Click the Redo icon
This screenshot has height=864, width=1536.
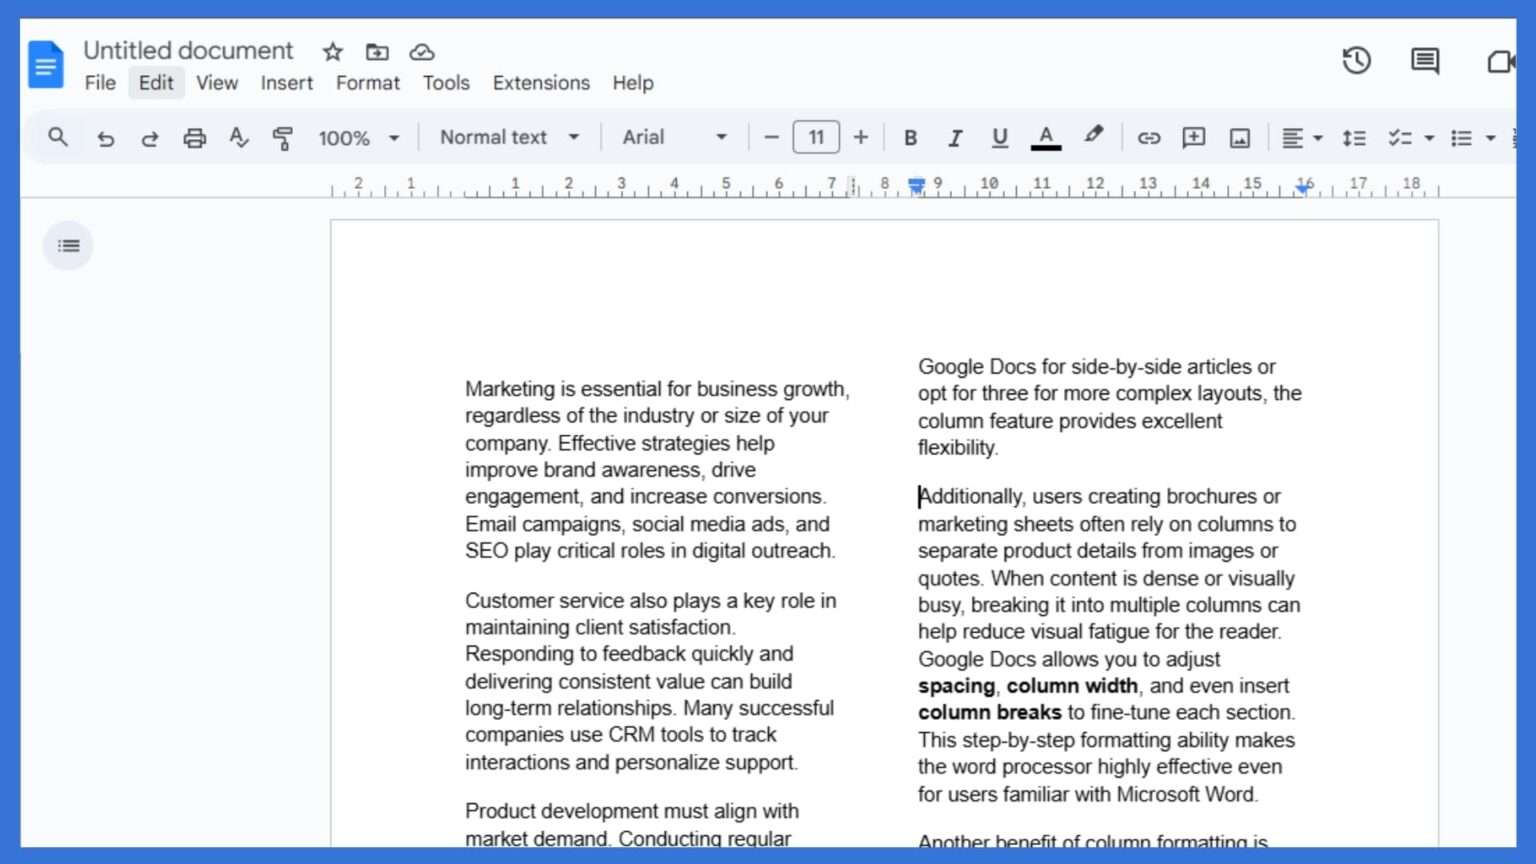(149, 137)
